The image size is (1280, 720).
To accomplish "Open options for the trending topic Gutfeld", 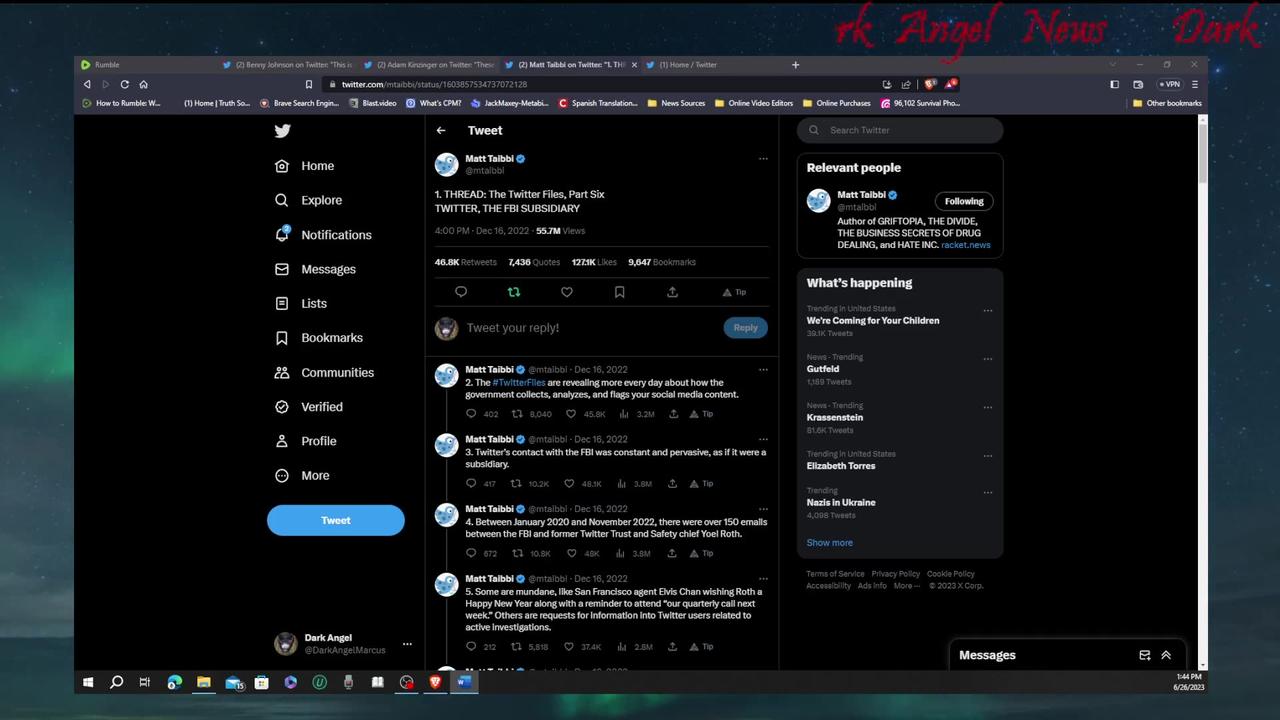I will click(x=988, y=358).
